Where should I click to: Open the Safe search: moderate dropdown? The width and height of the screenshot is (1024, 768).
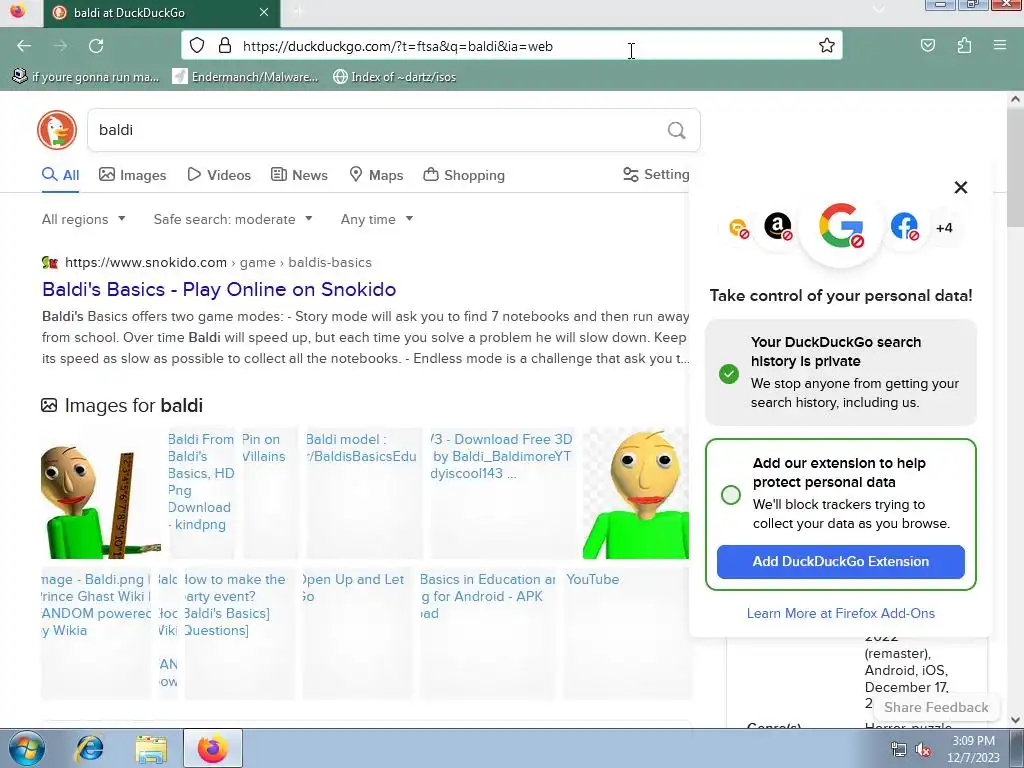233,219
